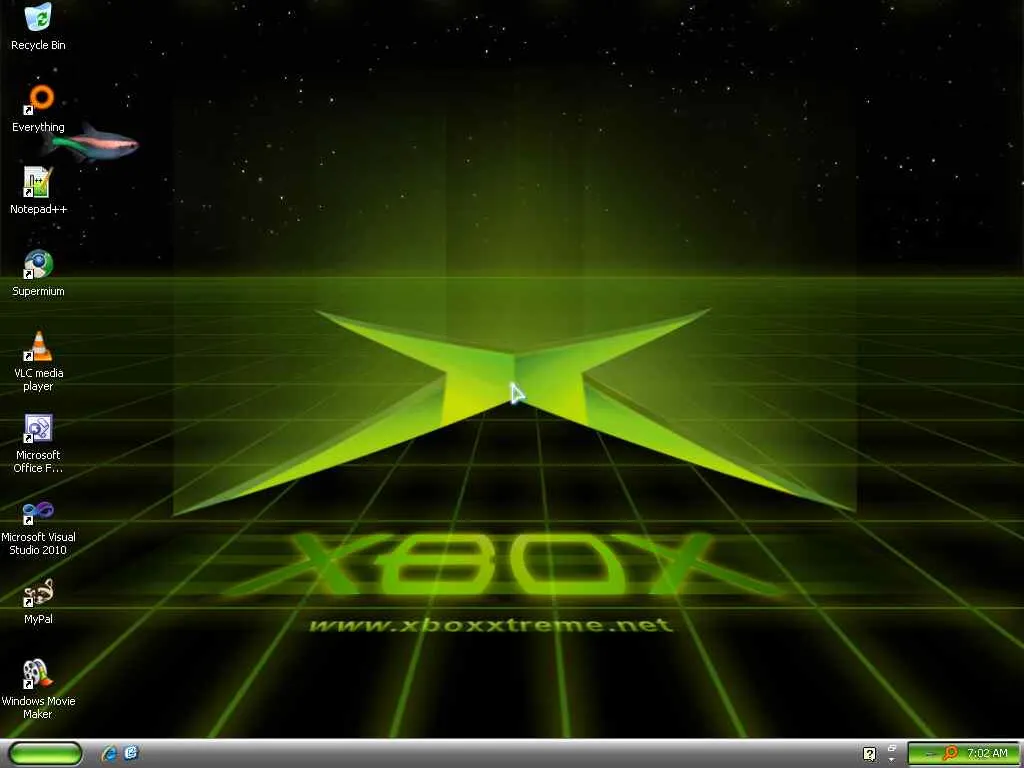This screenshot has height=768, width=1024.
Task: Open the Recycle Bin desktop icon
Action: click(x=38, y=26)
